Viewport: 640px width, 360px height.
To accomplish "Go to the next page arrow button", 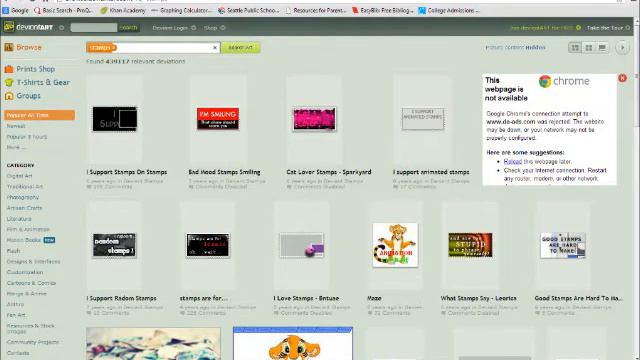I will [x=622, y=48].
